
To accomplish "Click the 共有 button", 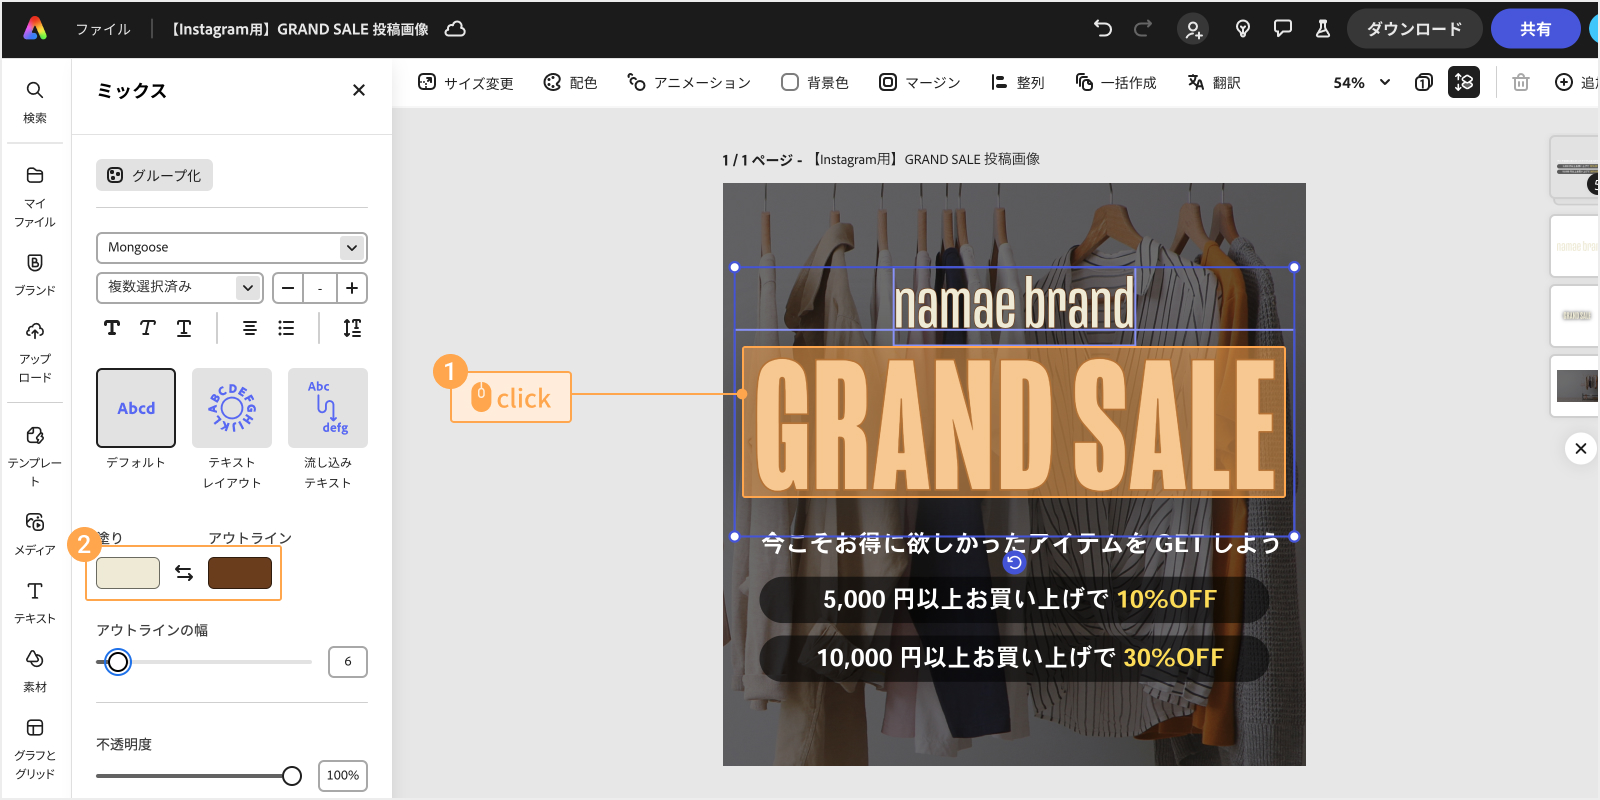I will (1535, 29).
